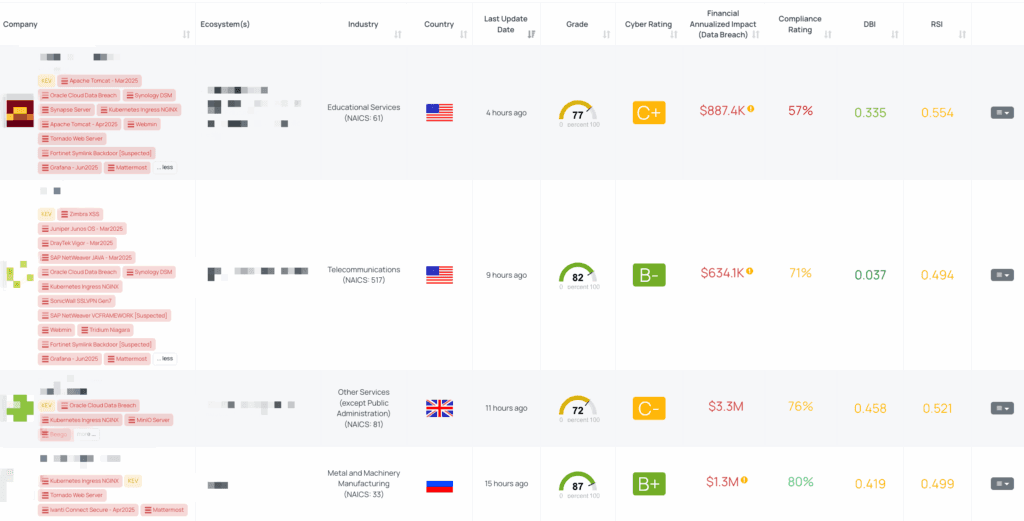
Task: Click the Russian flag icon
Action: coord(439,484)
